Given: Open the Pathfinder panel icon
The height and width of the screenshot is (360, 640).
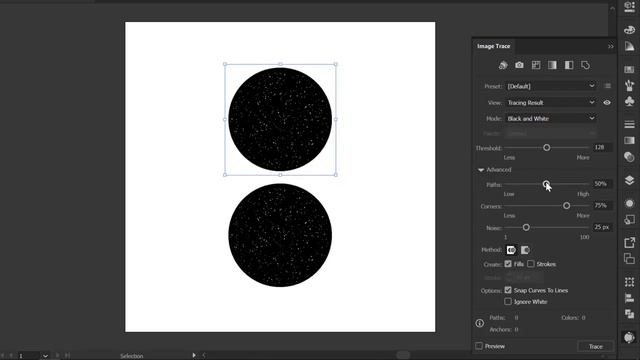Looking at the screenshot, I should [x=629, y=314].
